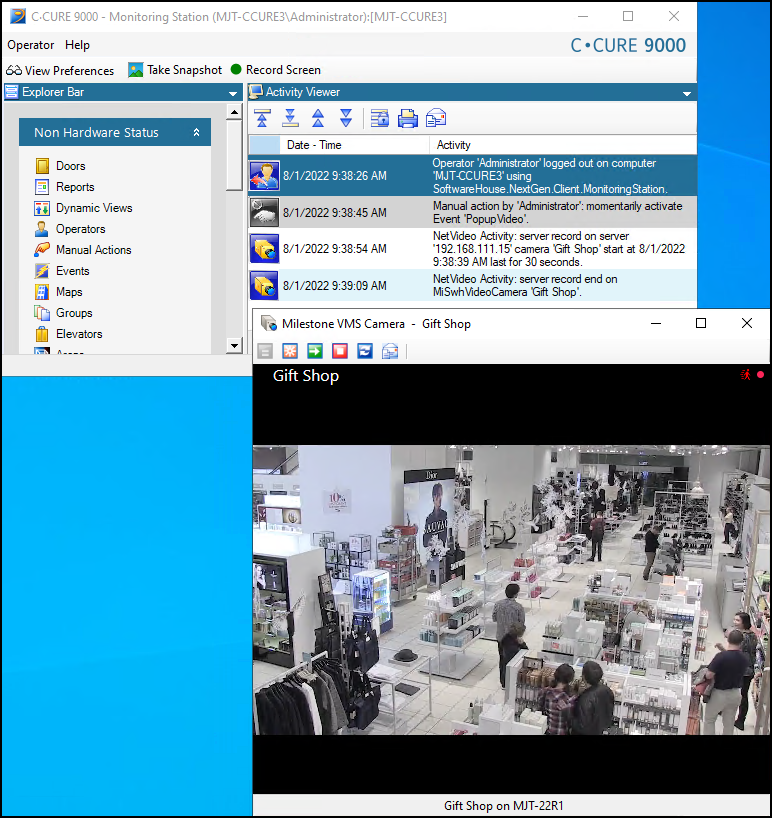Viewport: 772px width, 818px height.
Task: Click the email envelope icon in camera toolbar
Action: 390,351
